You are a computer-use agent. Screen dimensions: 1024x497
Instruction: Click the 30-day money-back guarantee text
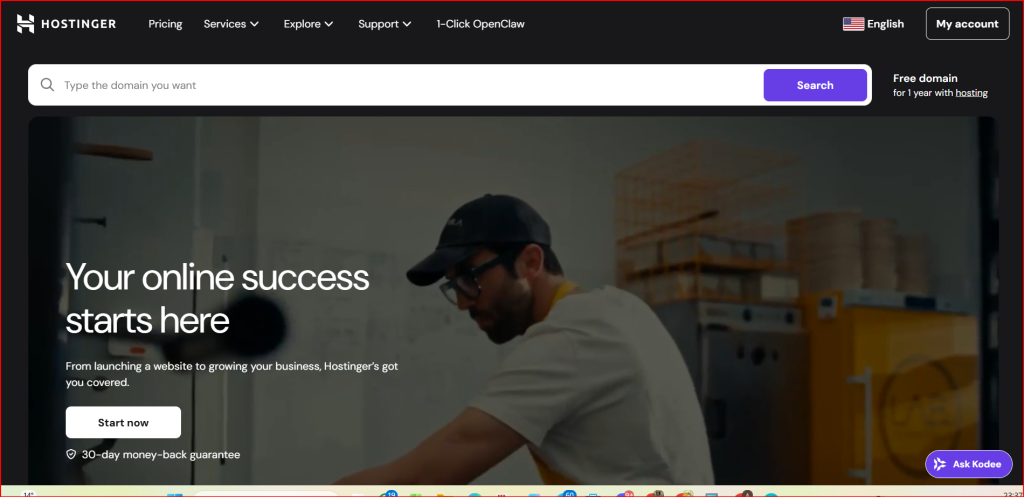[x=161, y=455]
